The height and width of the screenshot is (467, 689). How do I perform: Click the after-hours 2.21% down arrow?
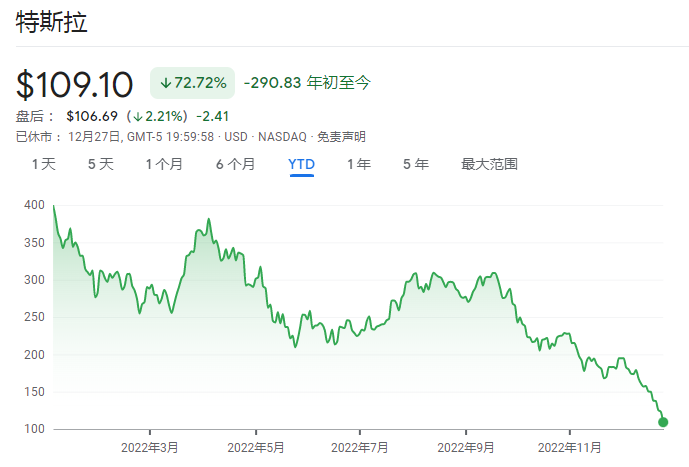click(138, 117)
